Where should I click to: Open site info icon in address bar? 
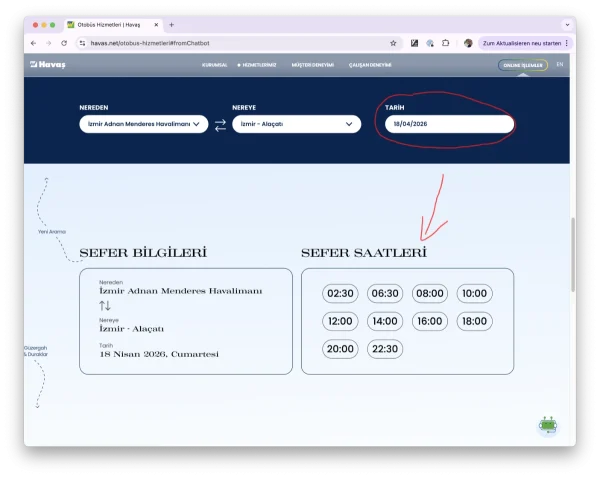(x=82, y=43)
